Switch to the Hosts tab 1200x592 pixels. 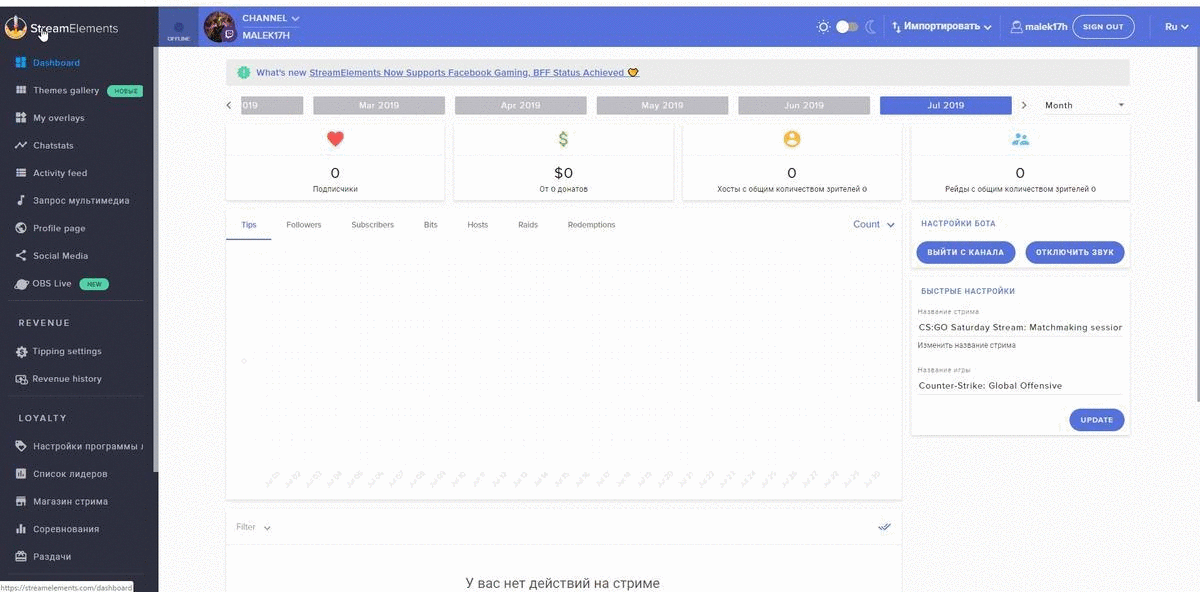pyautogui.click(x=478, y=225)
